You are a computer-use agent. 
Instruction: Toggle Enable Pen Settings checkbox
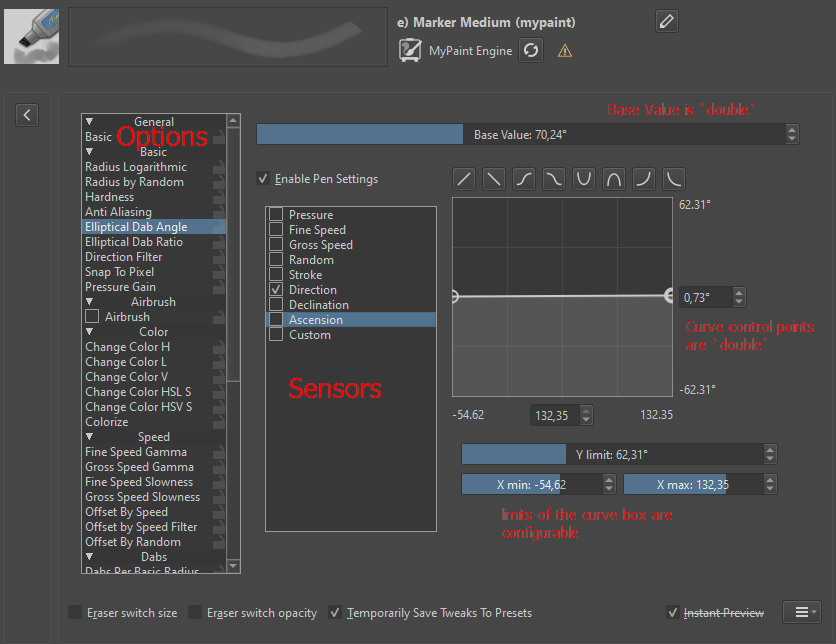click(263, 179)
